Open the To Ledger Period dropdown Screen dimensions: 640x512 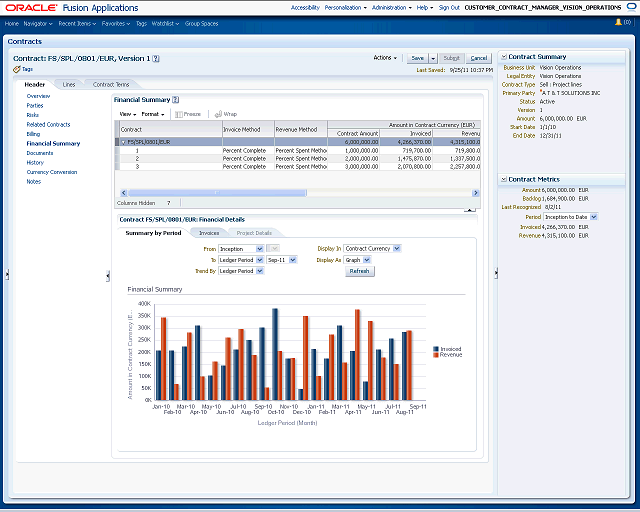260,260
